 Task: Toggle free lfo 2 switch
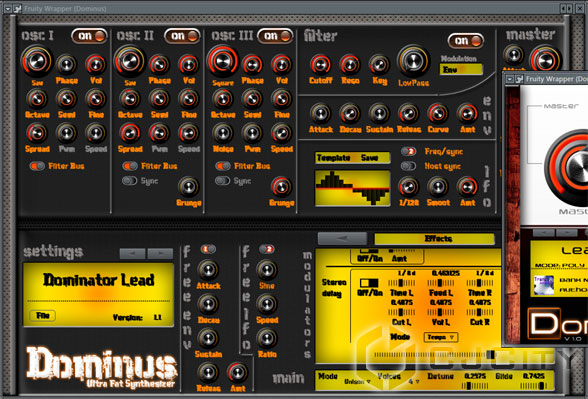267,249
